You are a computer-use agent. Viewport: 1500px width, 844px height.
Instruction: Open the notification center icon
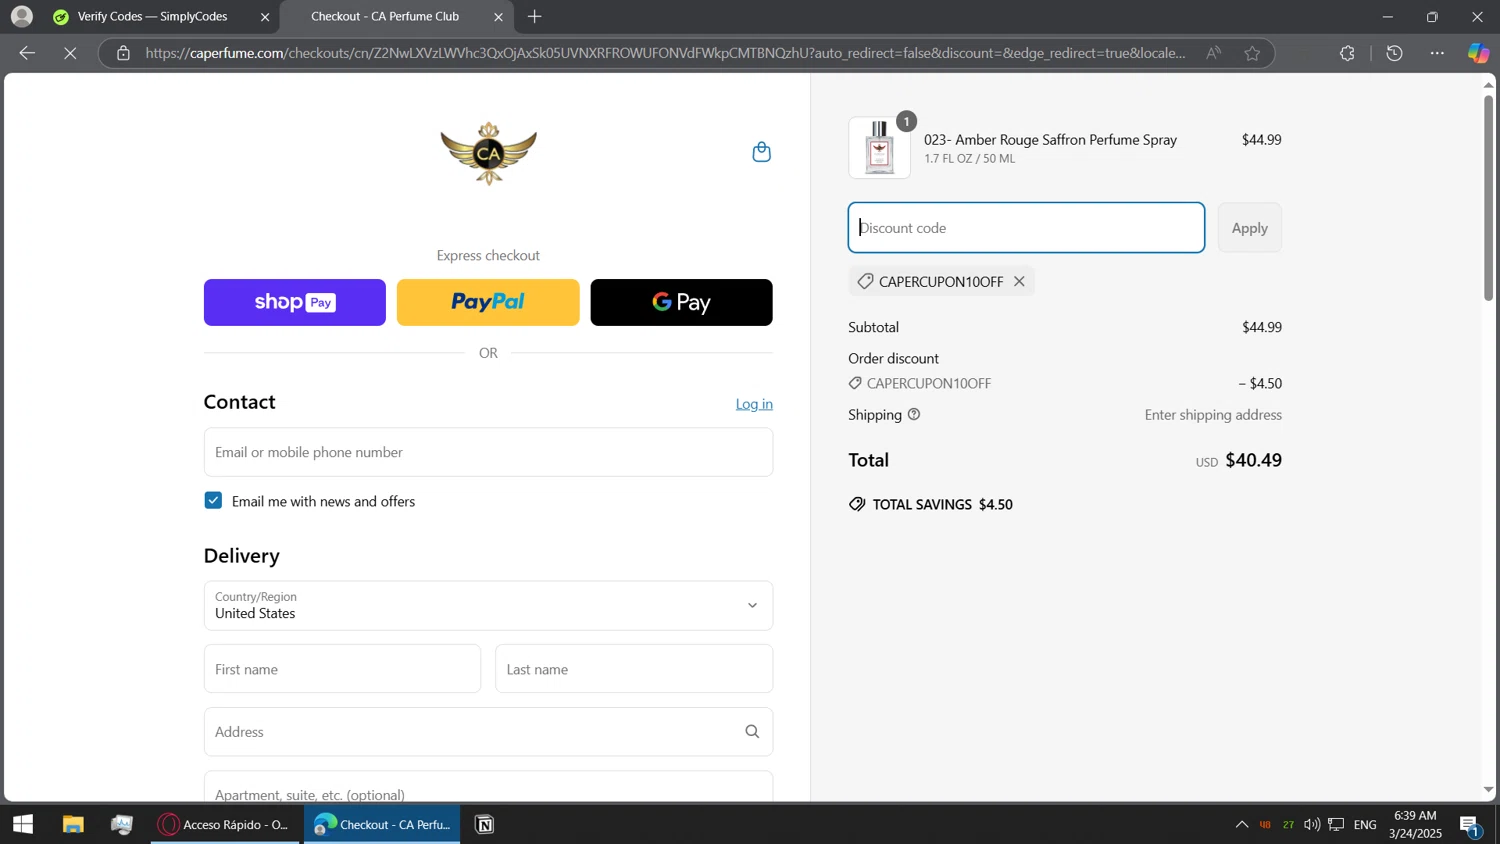pyautogui.click(x=1470, y=825)
